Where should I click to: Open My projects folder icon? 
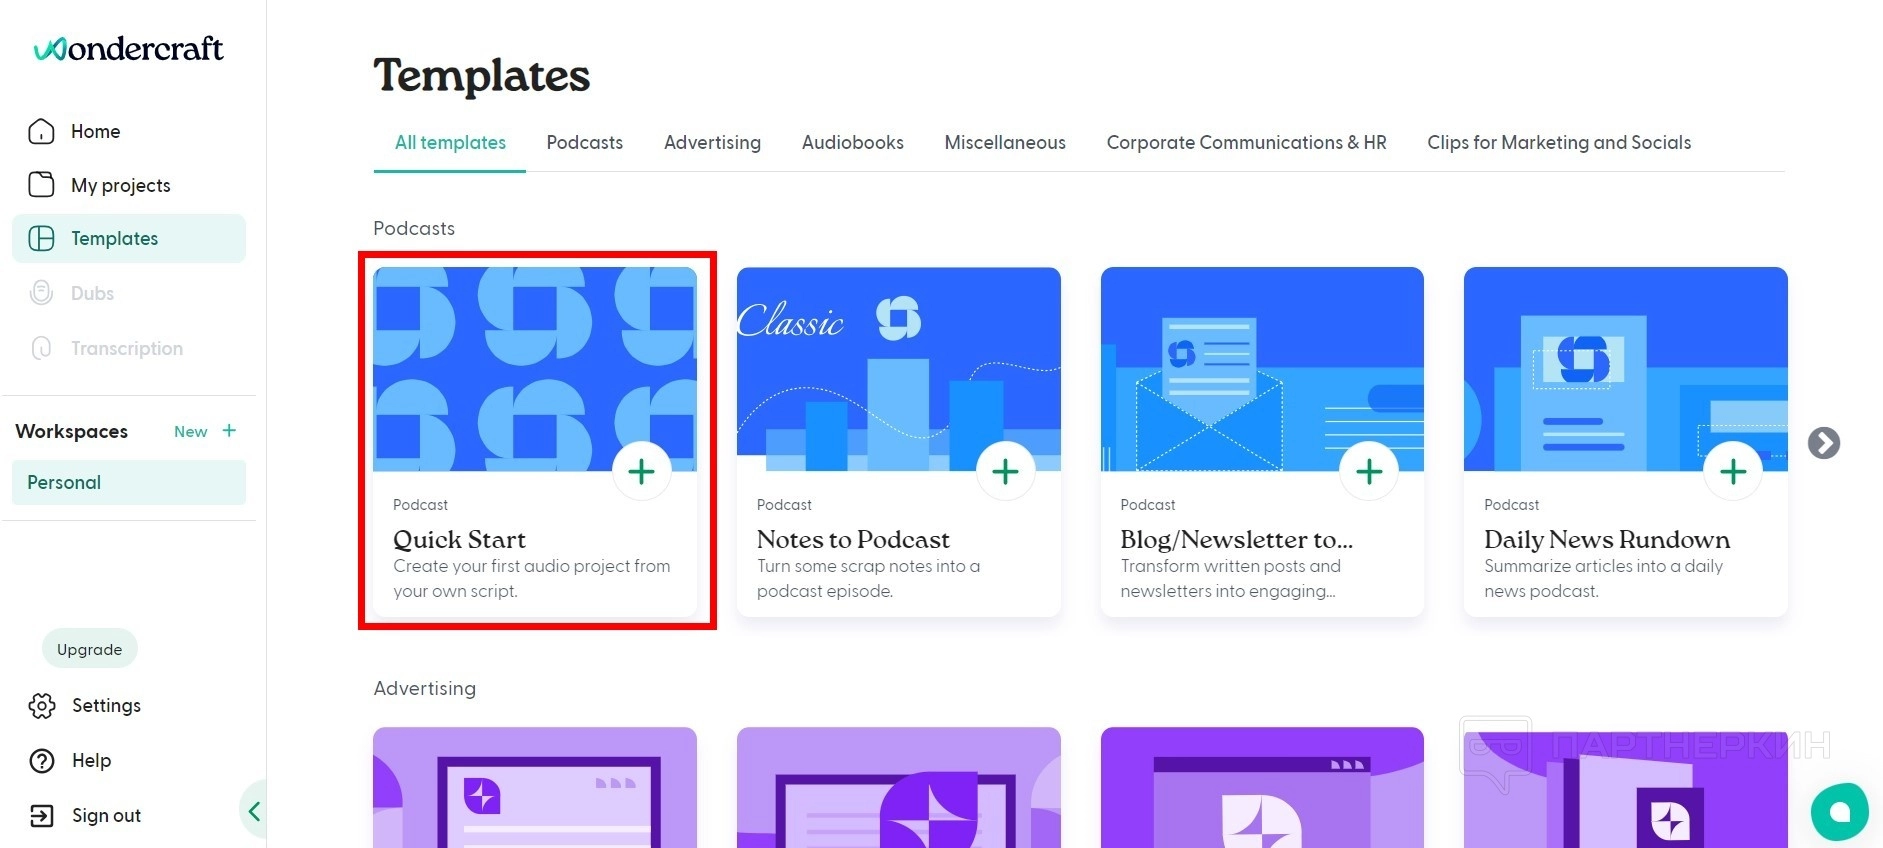tap(41, 185)
